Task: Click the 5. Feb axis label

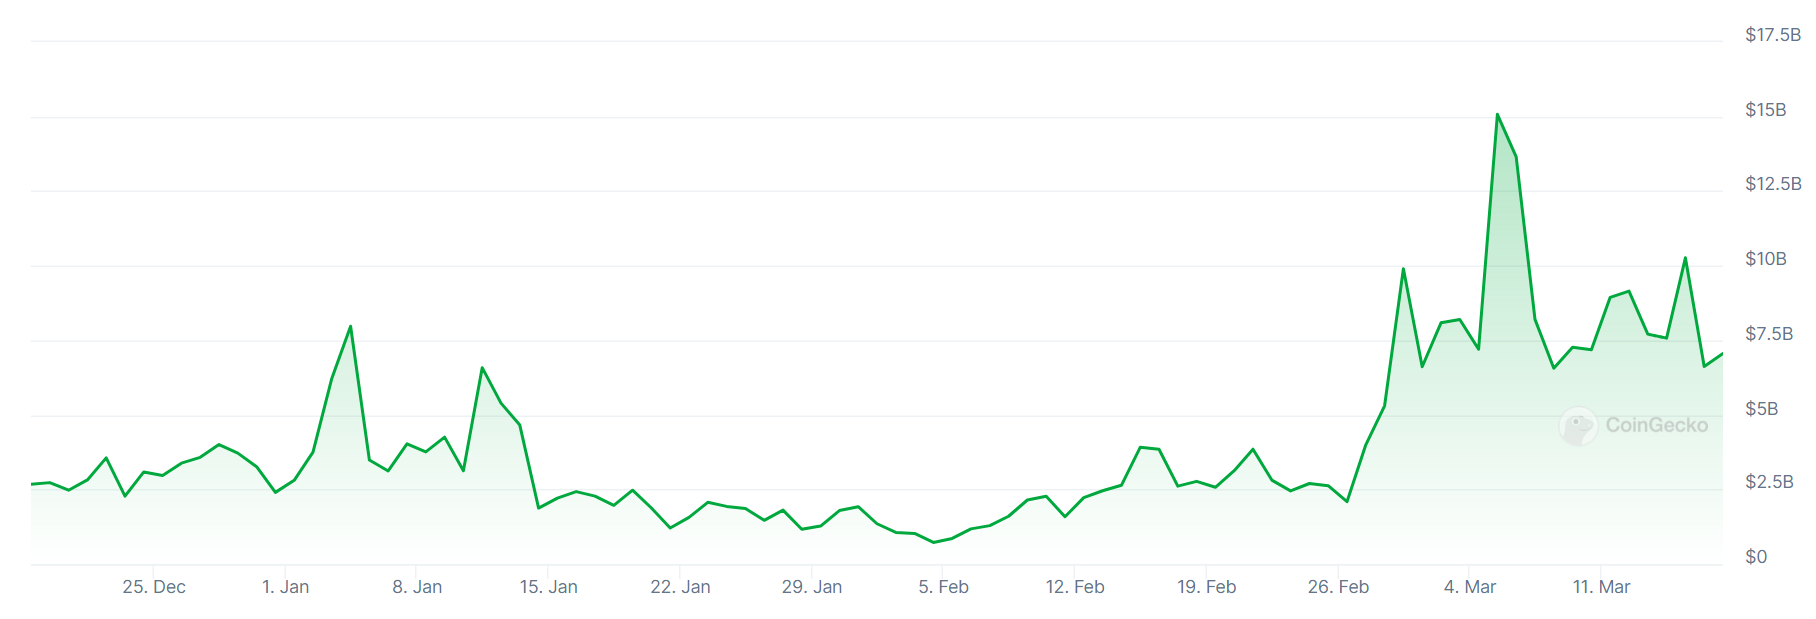Action: pyautogui.click(x=943, y=587)
